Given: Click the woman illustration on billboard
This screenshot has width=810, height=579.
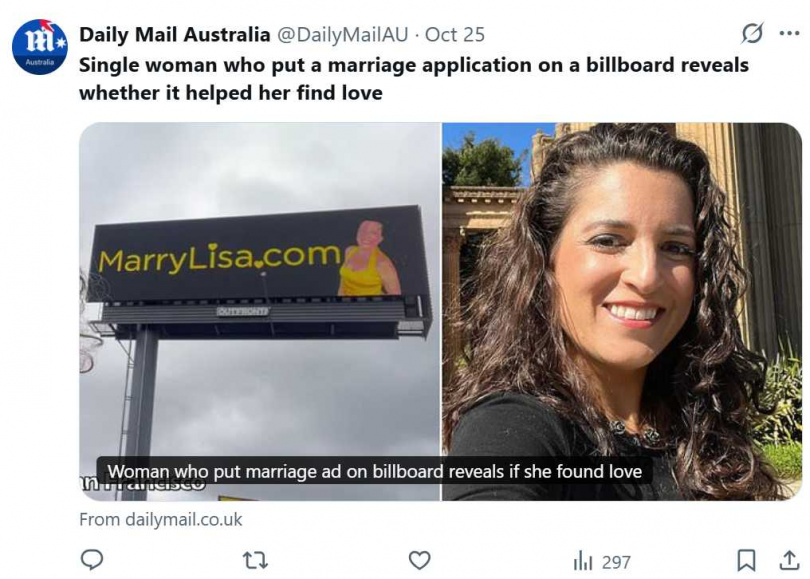Looking at the screenshot, I should (x=368, y=258).
